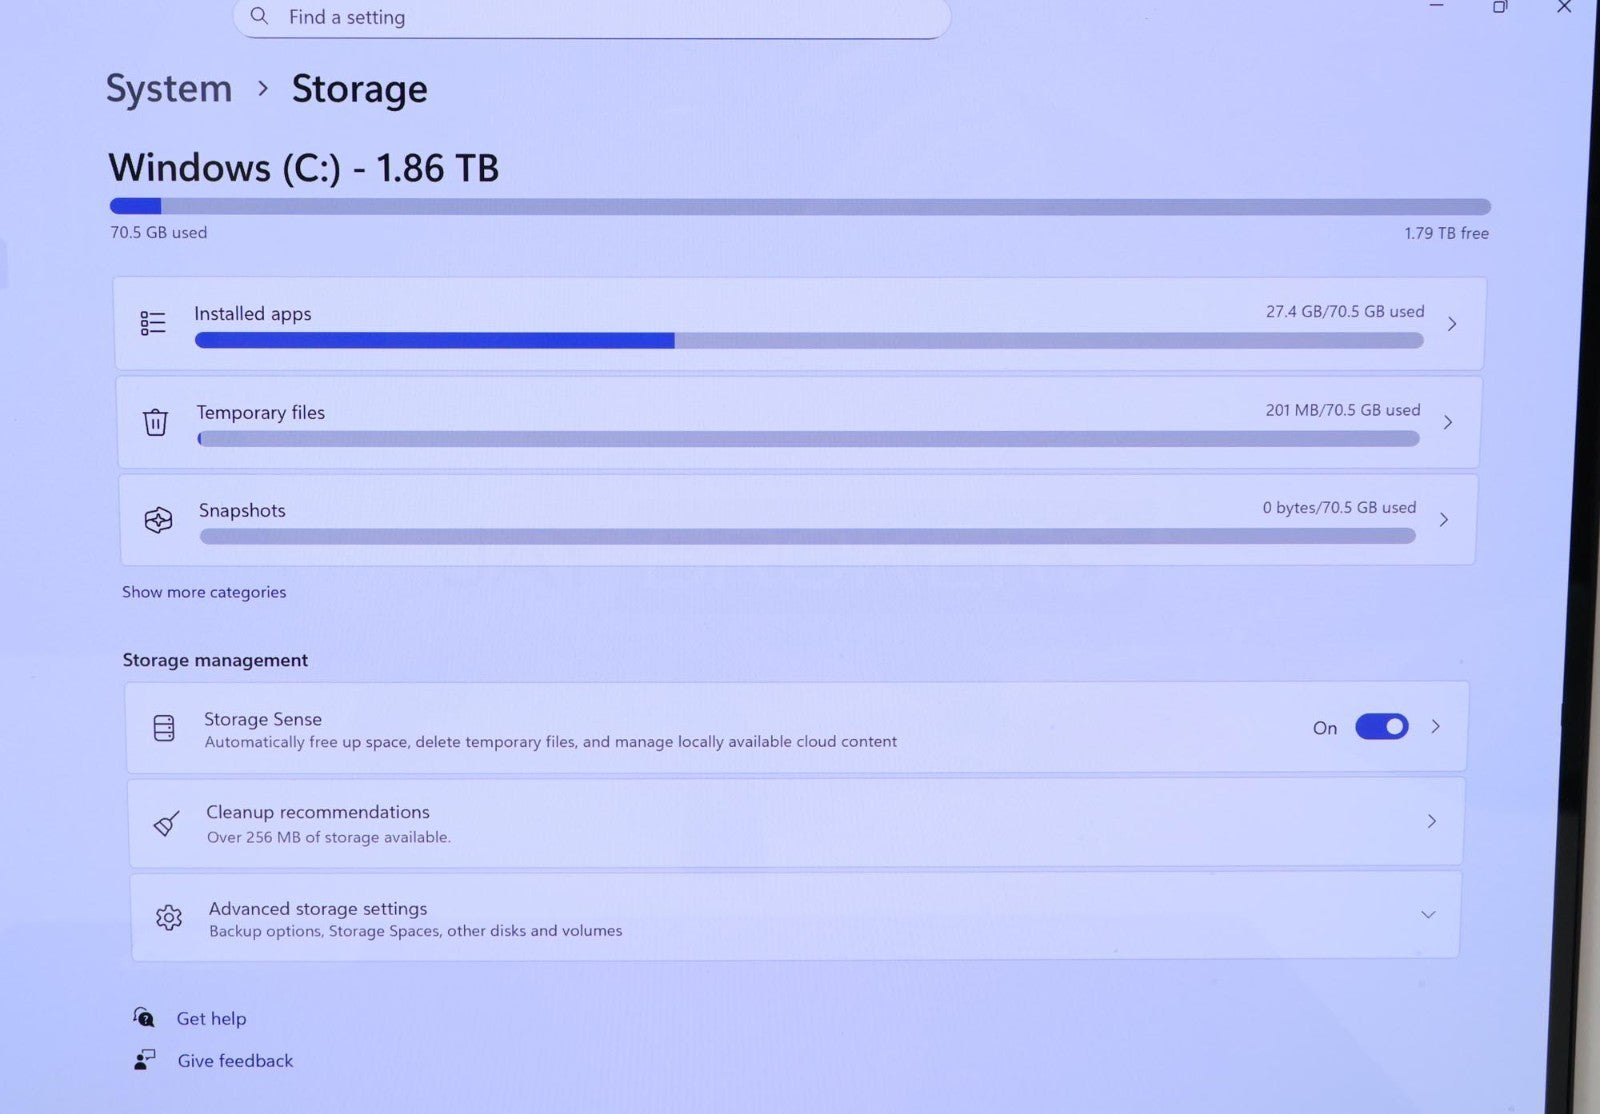The height and width of the screenshot is (1114, 1600).
Task: Click the Installed apps list icon
Action: pos(153,323)
